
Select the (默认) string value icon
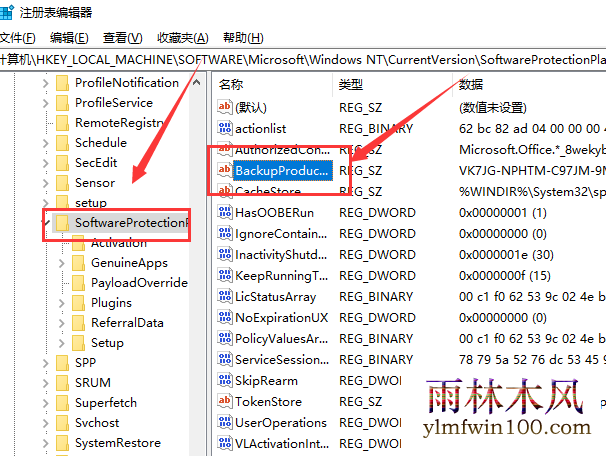coord(225,107)
